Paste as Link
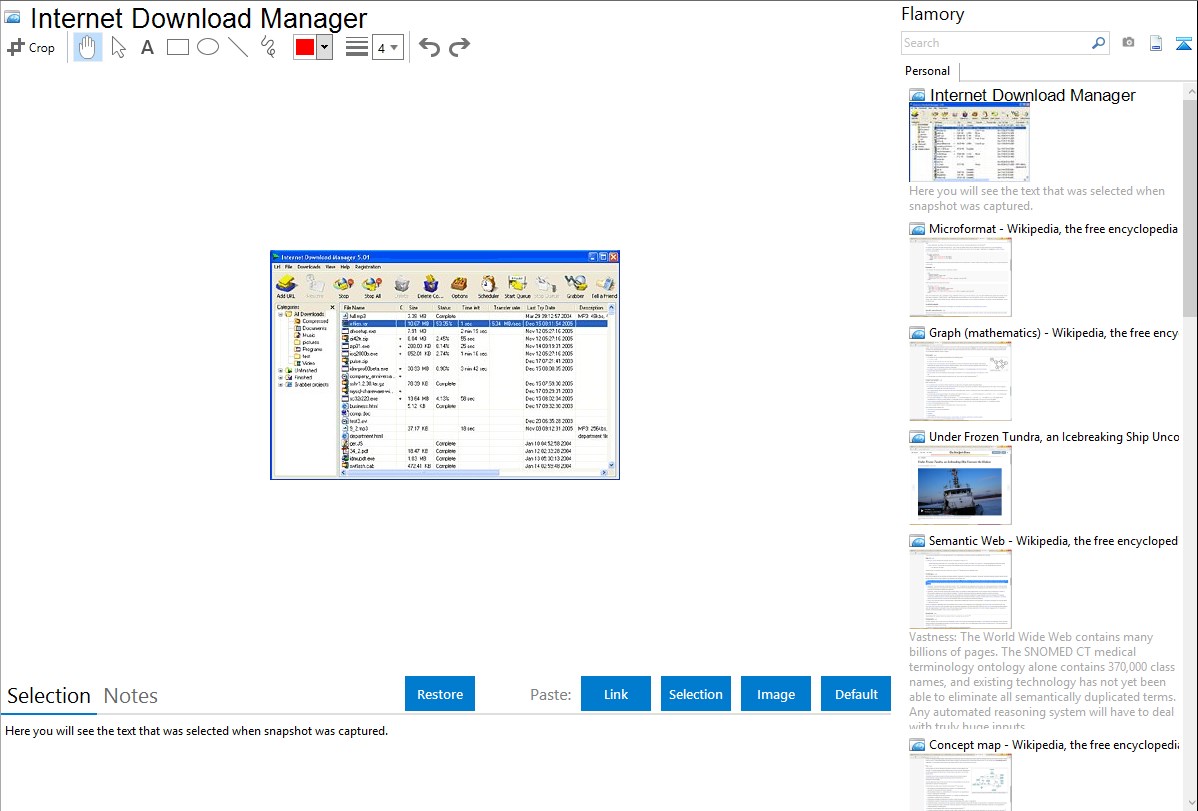The width and height of the screenshot is (1198, 811). [x=616, y=694]
